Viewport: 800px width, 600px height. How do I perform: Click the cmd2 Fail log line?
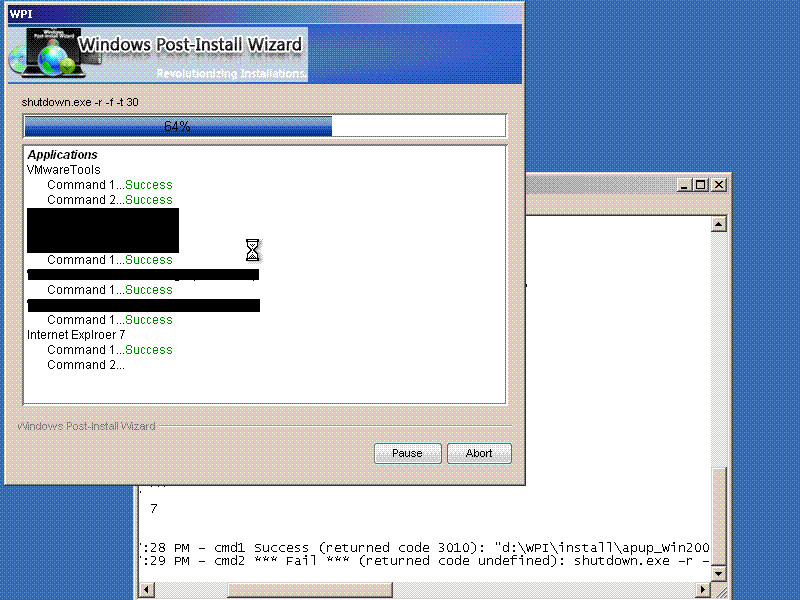tap(425, 561)
